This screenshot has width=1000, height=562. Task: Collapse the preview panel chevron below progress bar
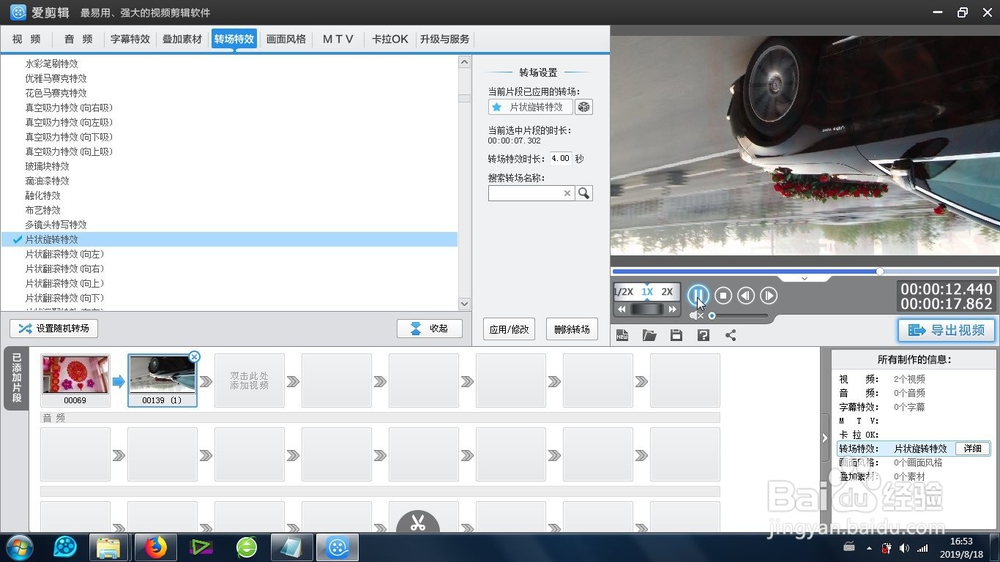point(804,279)
